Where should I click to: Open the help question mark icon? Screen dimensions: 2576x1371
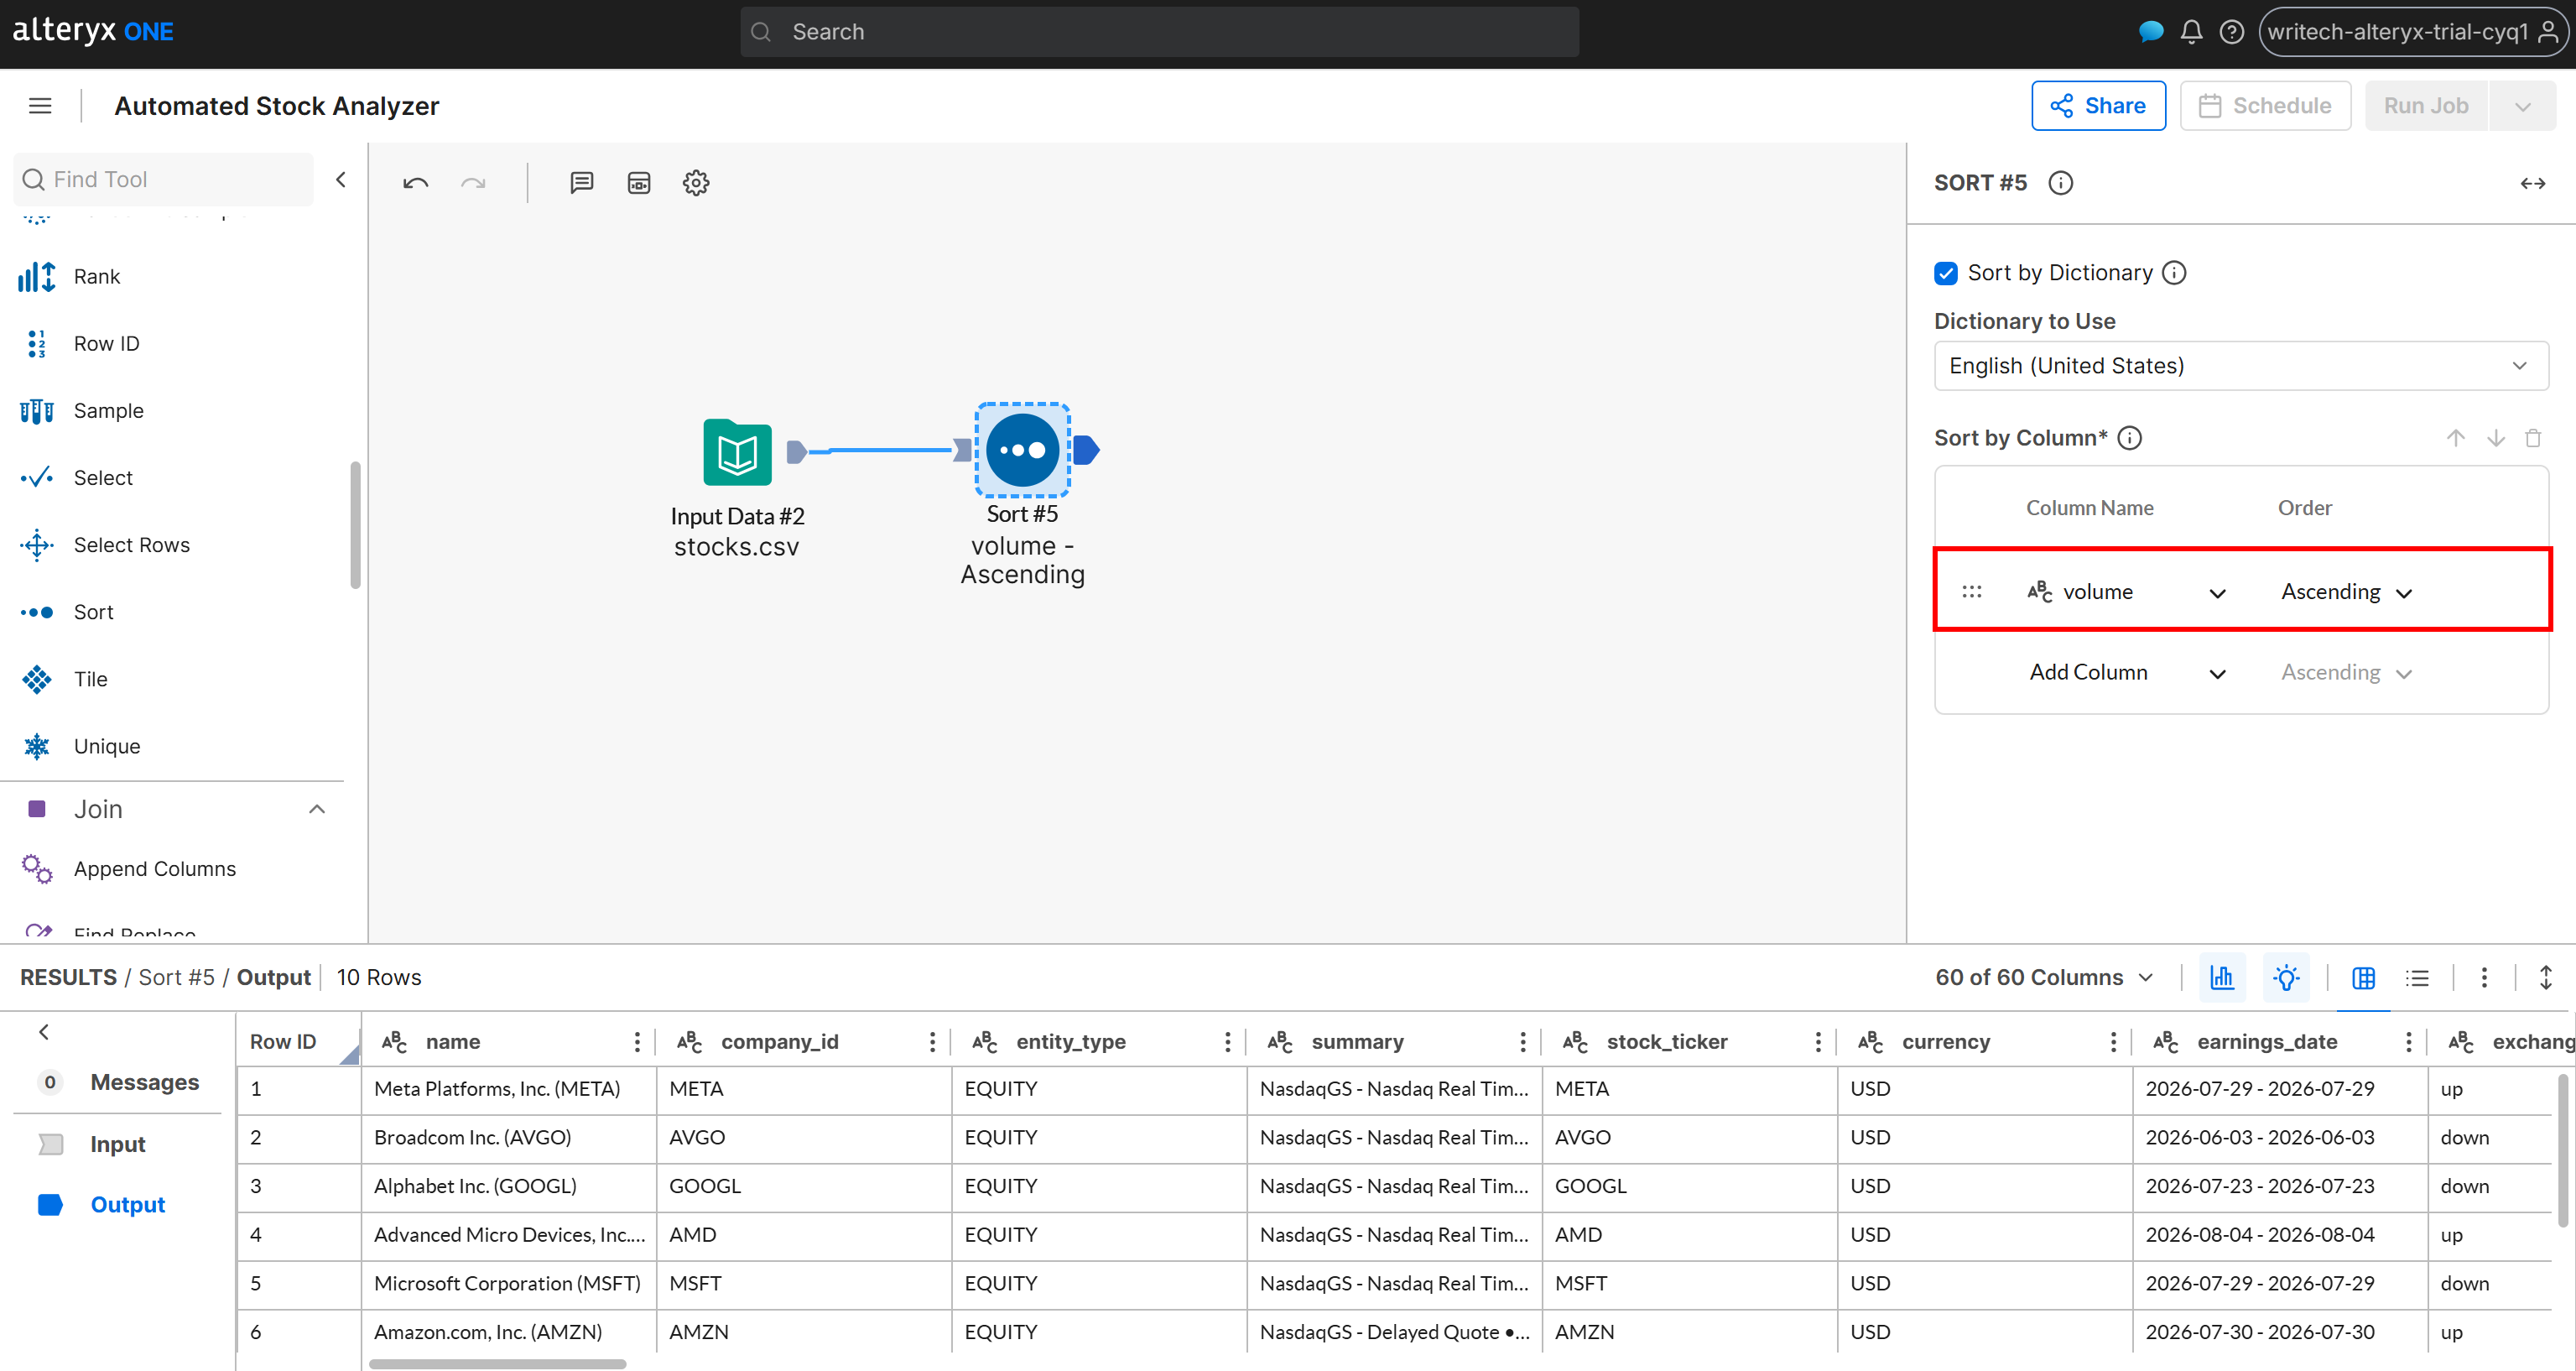click(x=2232, y=32)
